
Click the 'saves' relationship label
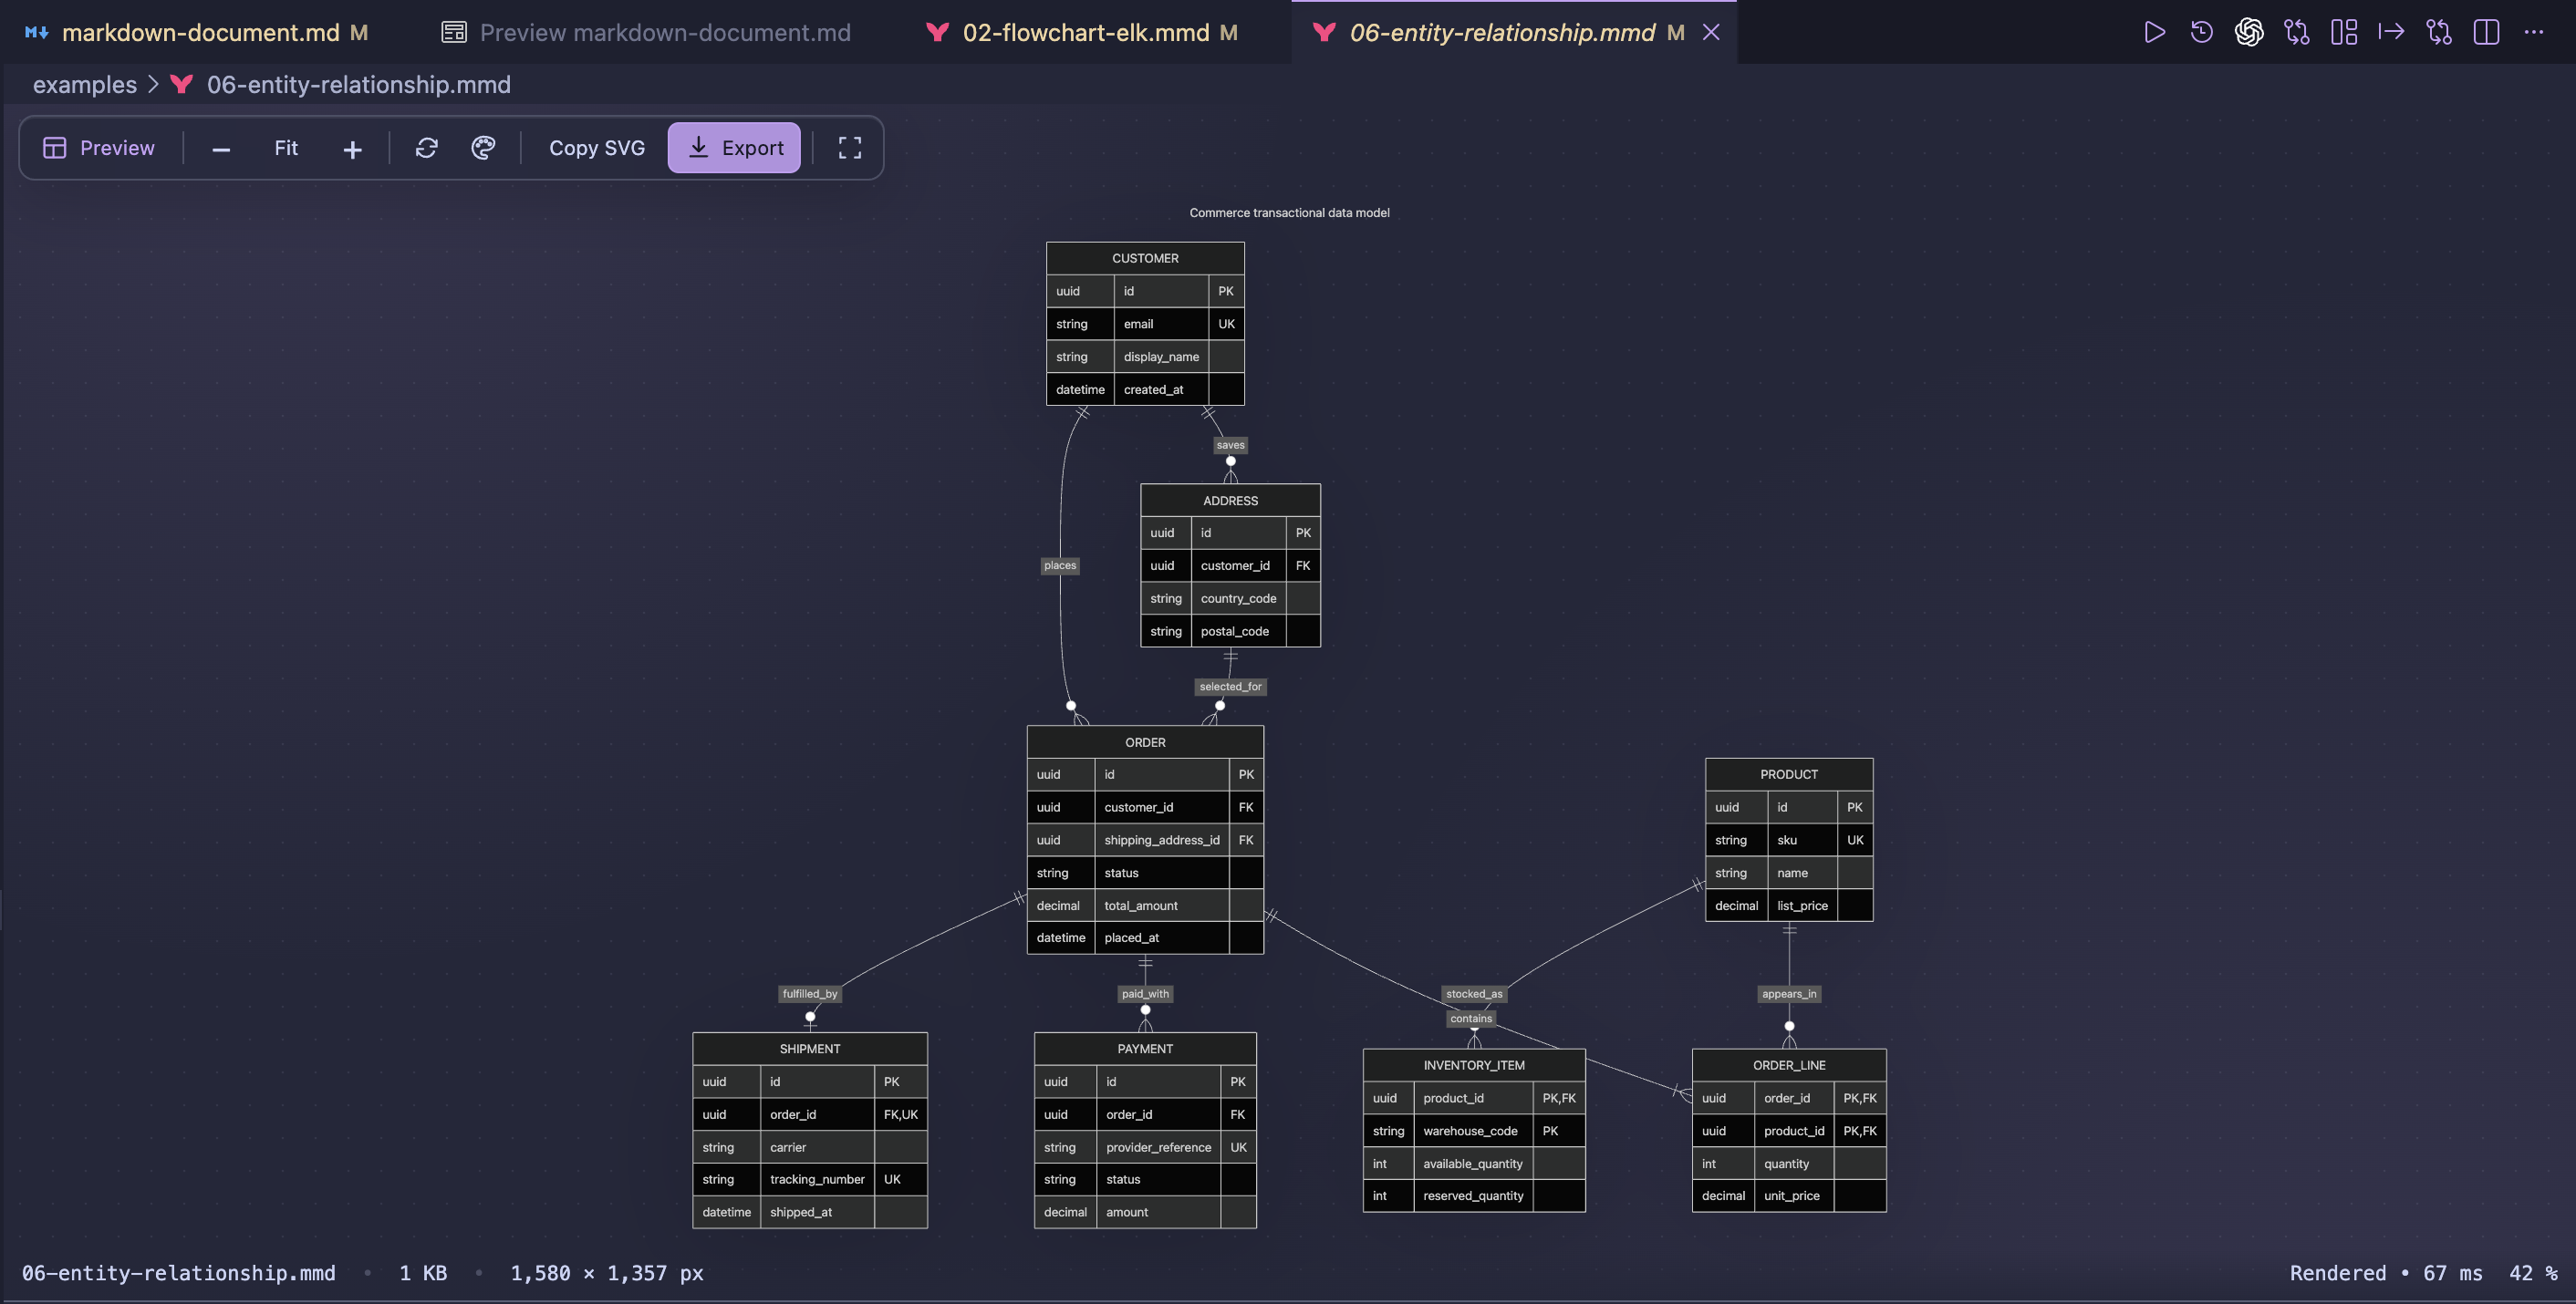[x=1230, y=445]
